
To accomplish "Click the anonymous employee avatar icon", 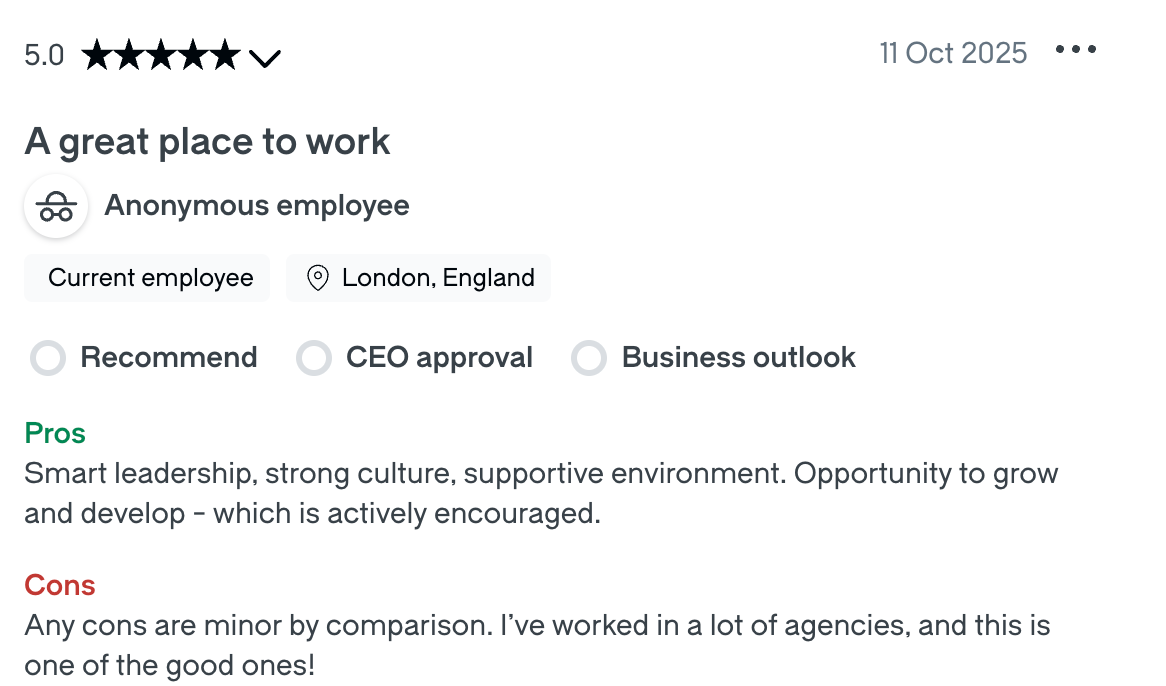I will (x=56, y=206).
